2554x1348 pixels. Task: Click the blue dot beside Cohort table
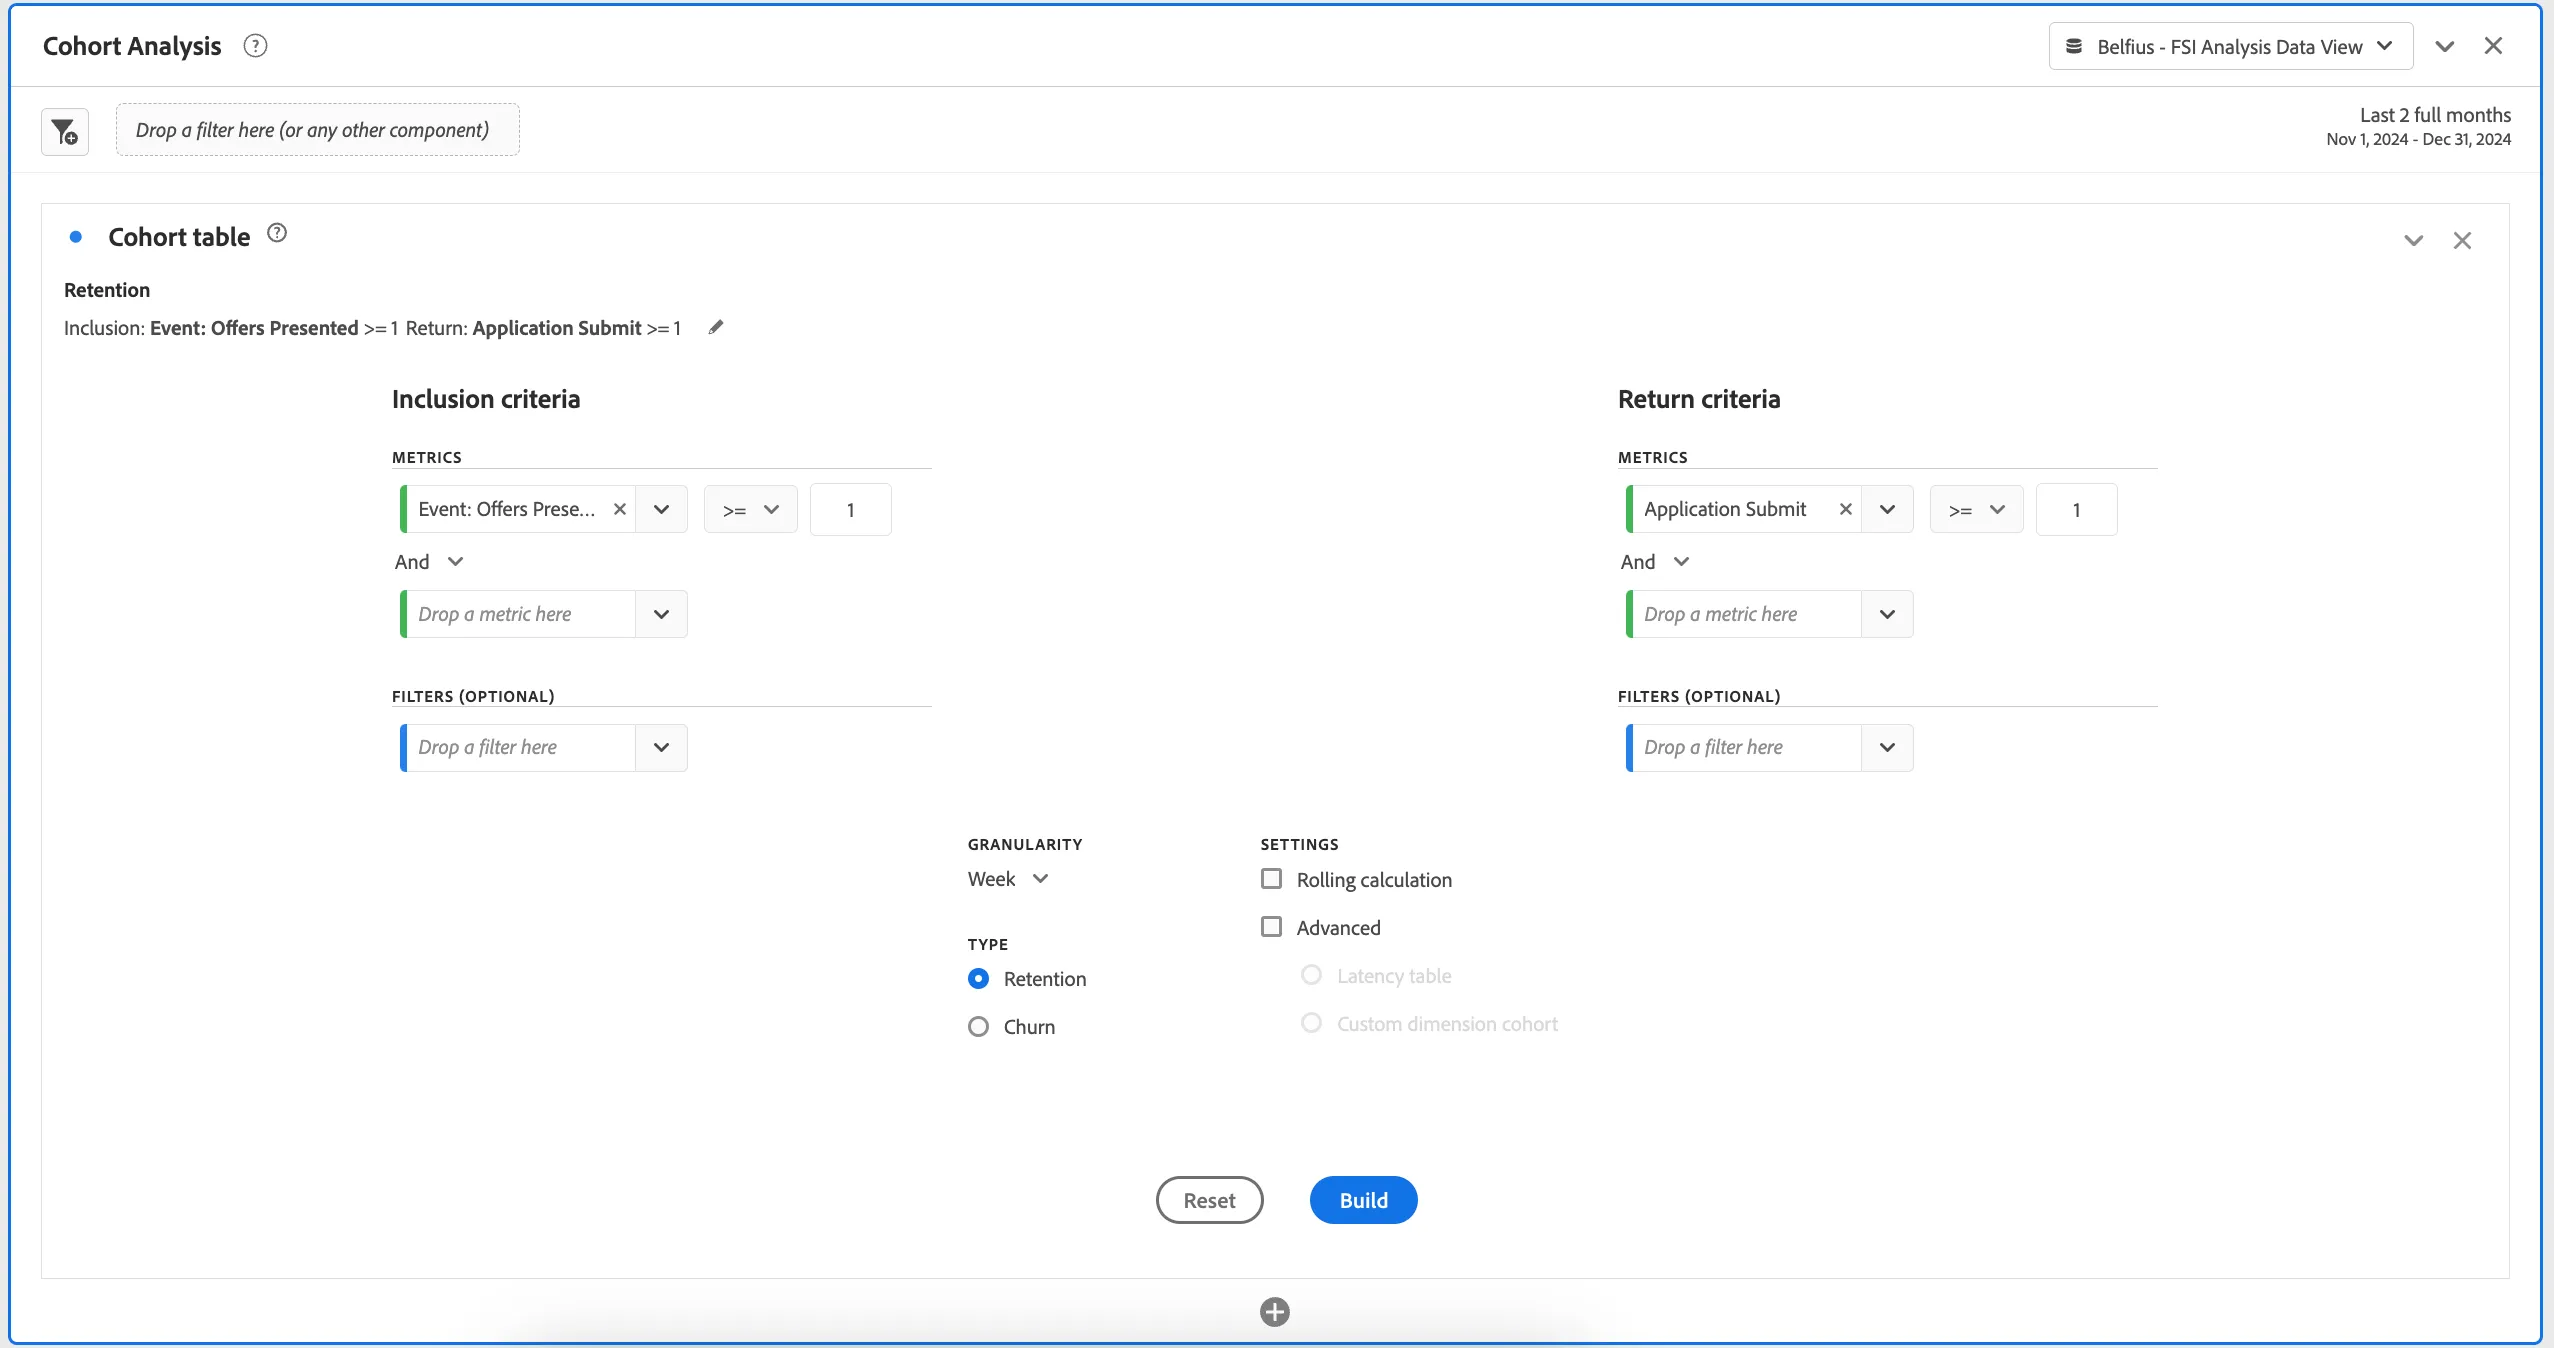pyautogui.click(x=75, y=237)
